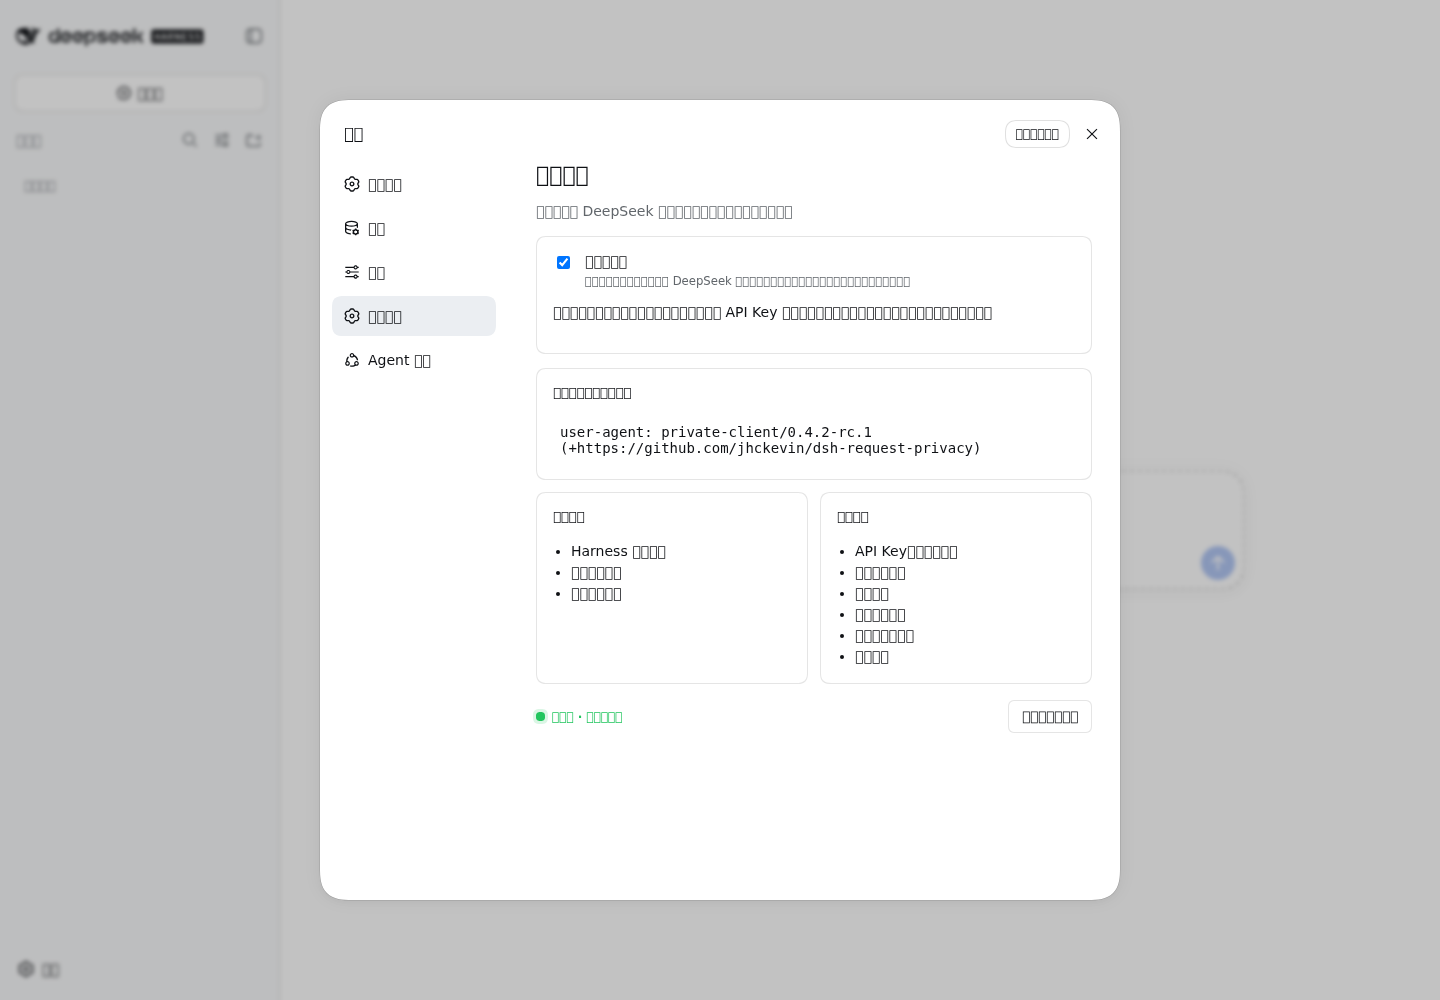Click the bordered button beside the green status
The height and width of the screenshot is (1000, 1440).
1050,717
